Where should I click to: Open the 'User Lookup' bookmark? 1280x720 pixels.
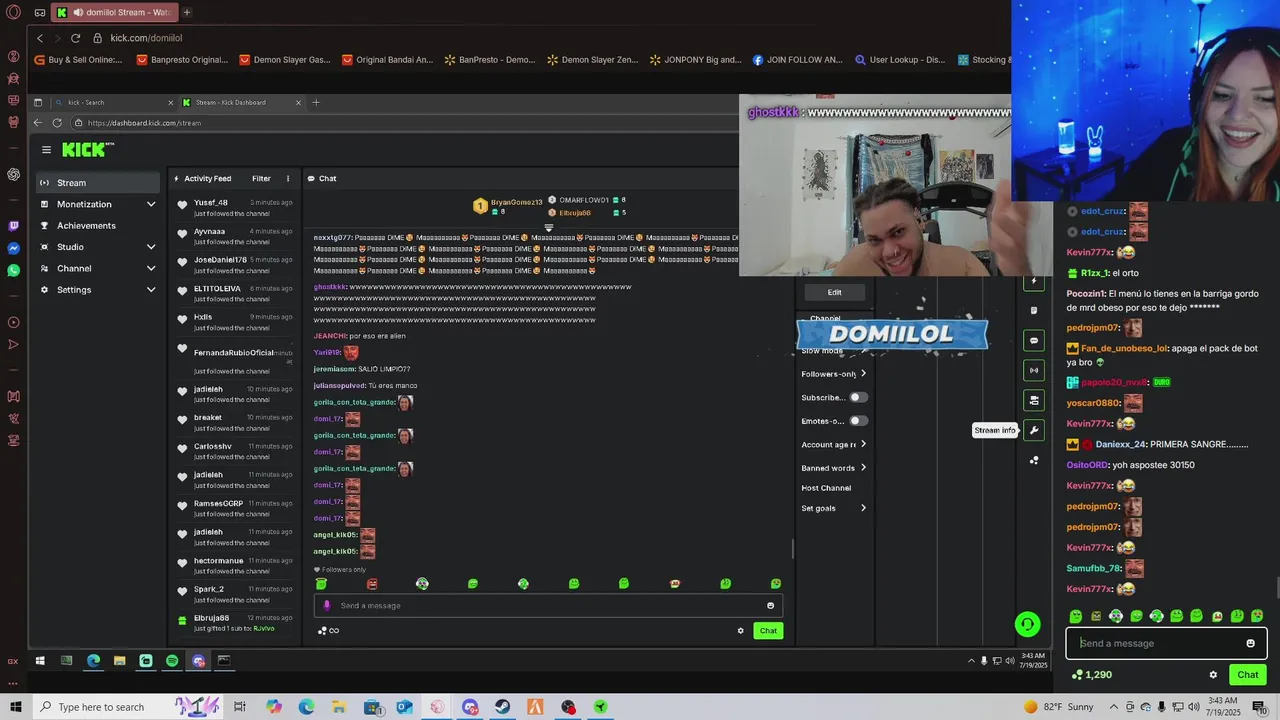click(x=900, y=60)
